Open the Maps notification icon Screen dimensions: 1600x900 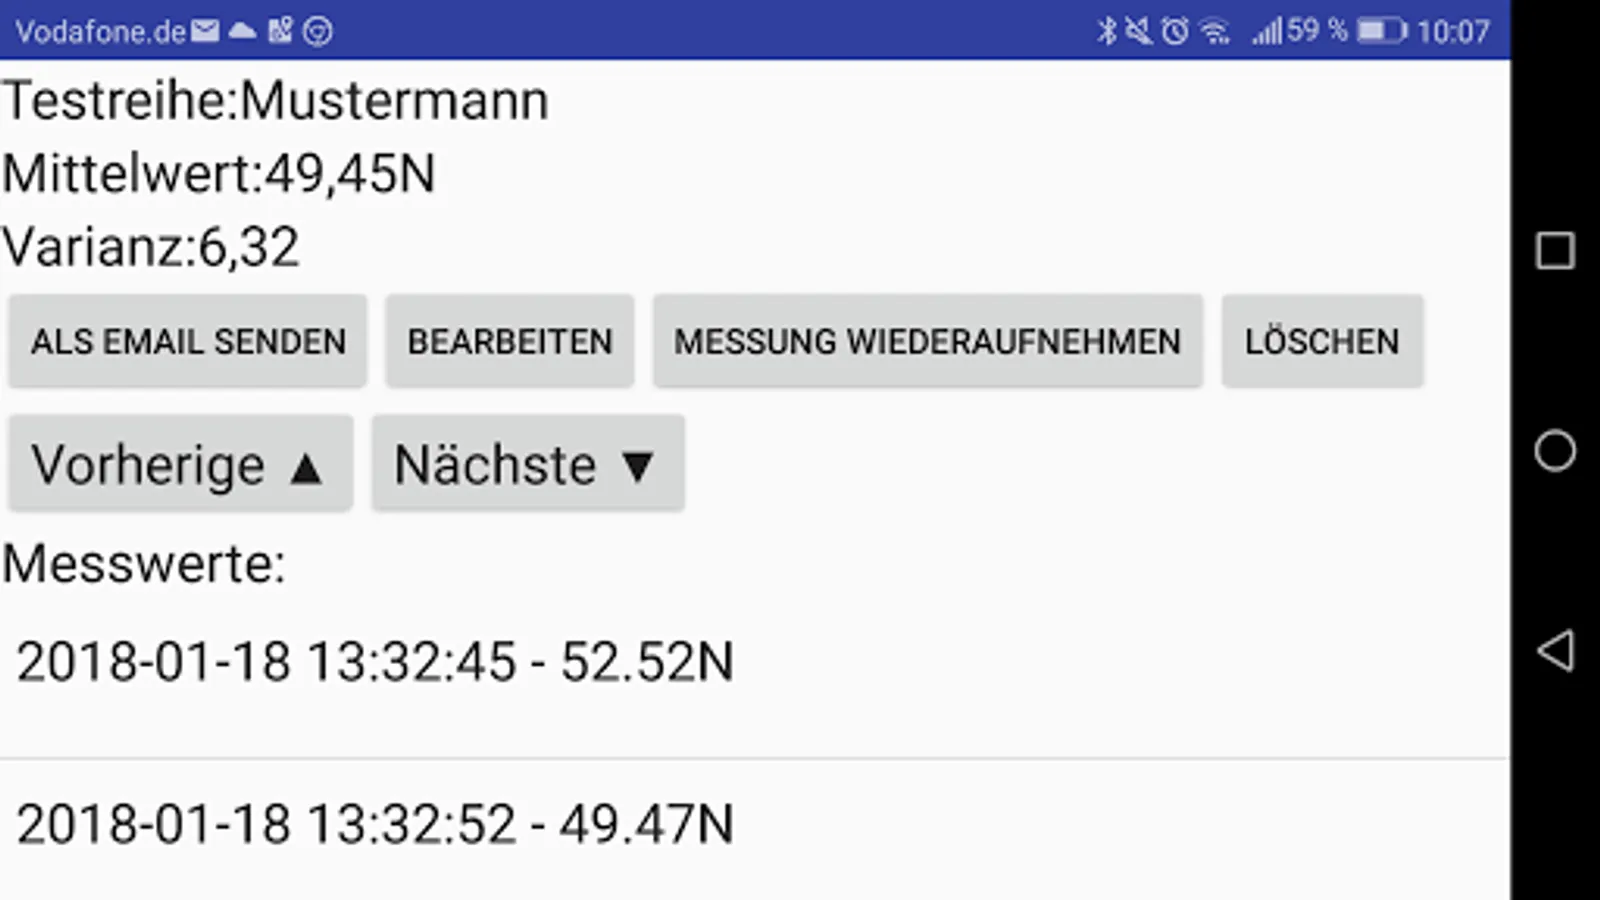coord(280,30)
